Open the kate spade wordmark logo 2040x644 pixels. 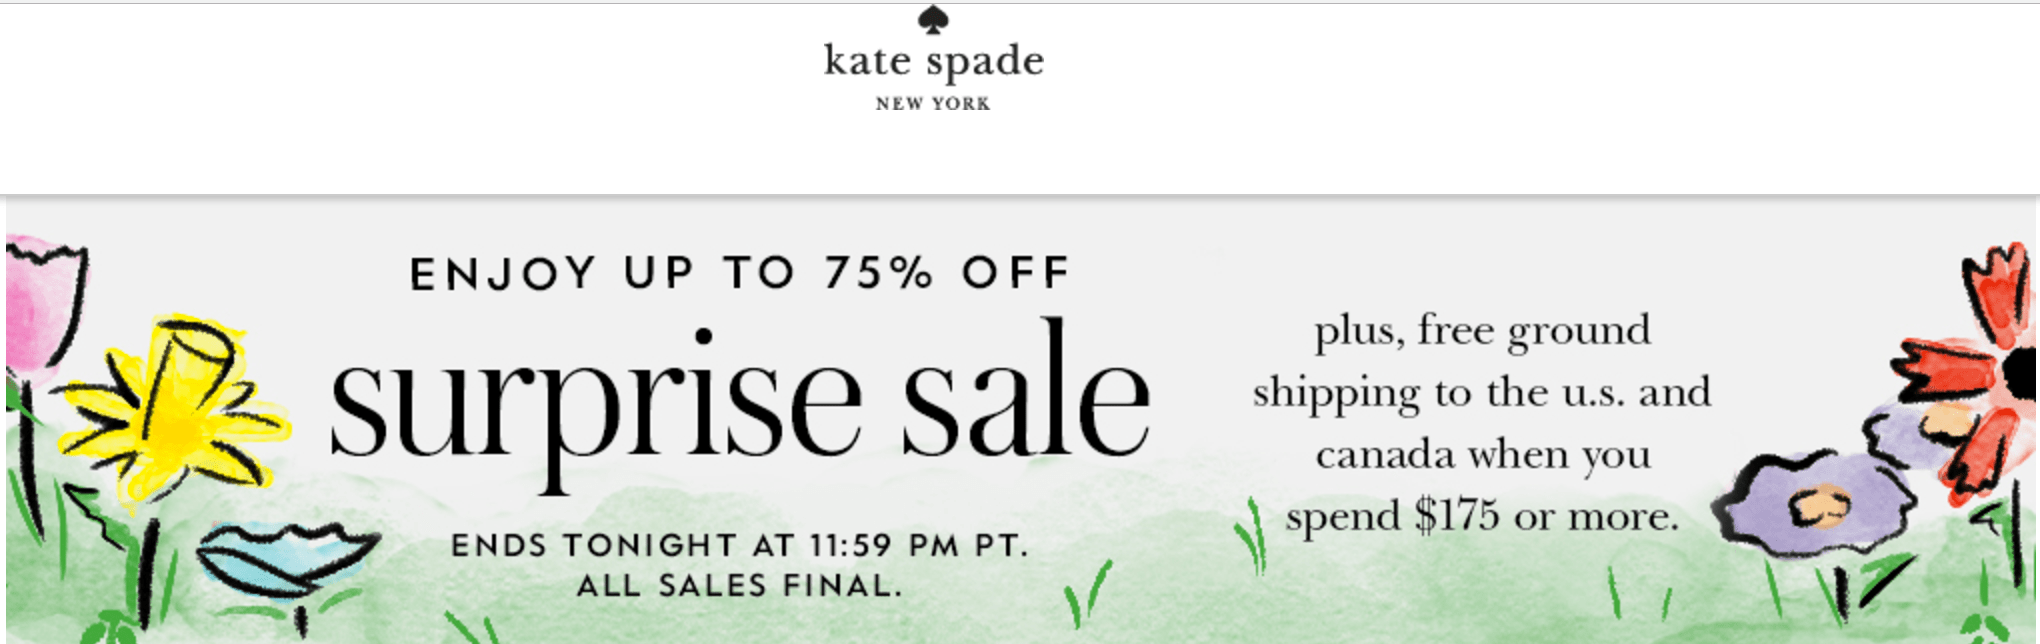pos(934,61)
